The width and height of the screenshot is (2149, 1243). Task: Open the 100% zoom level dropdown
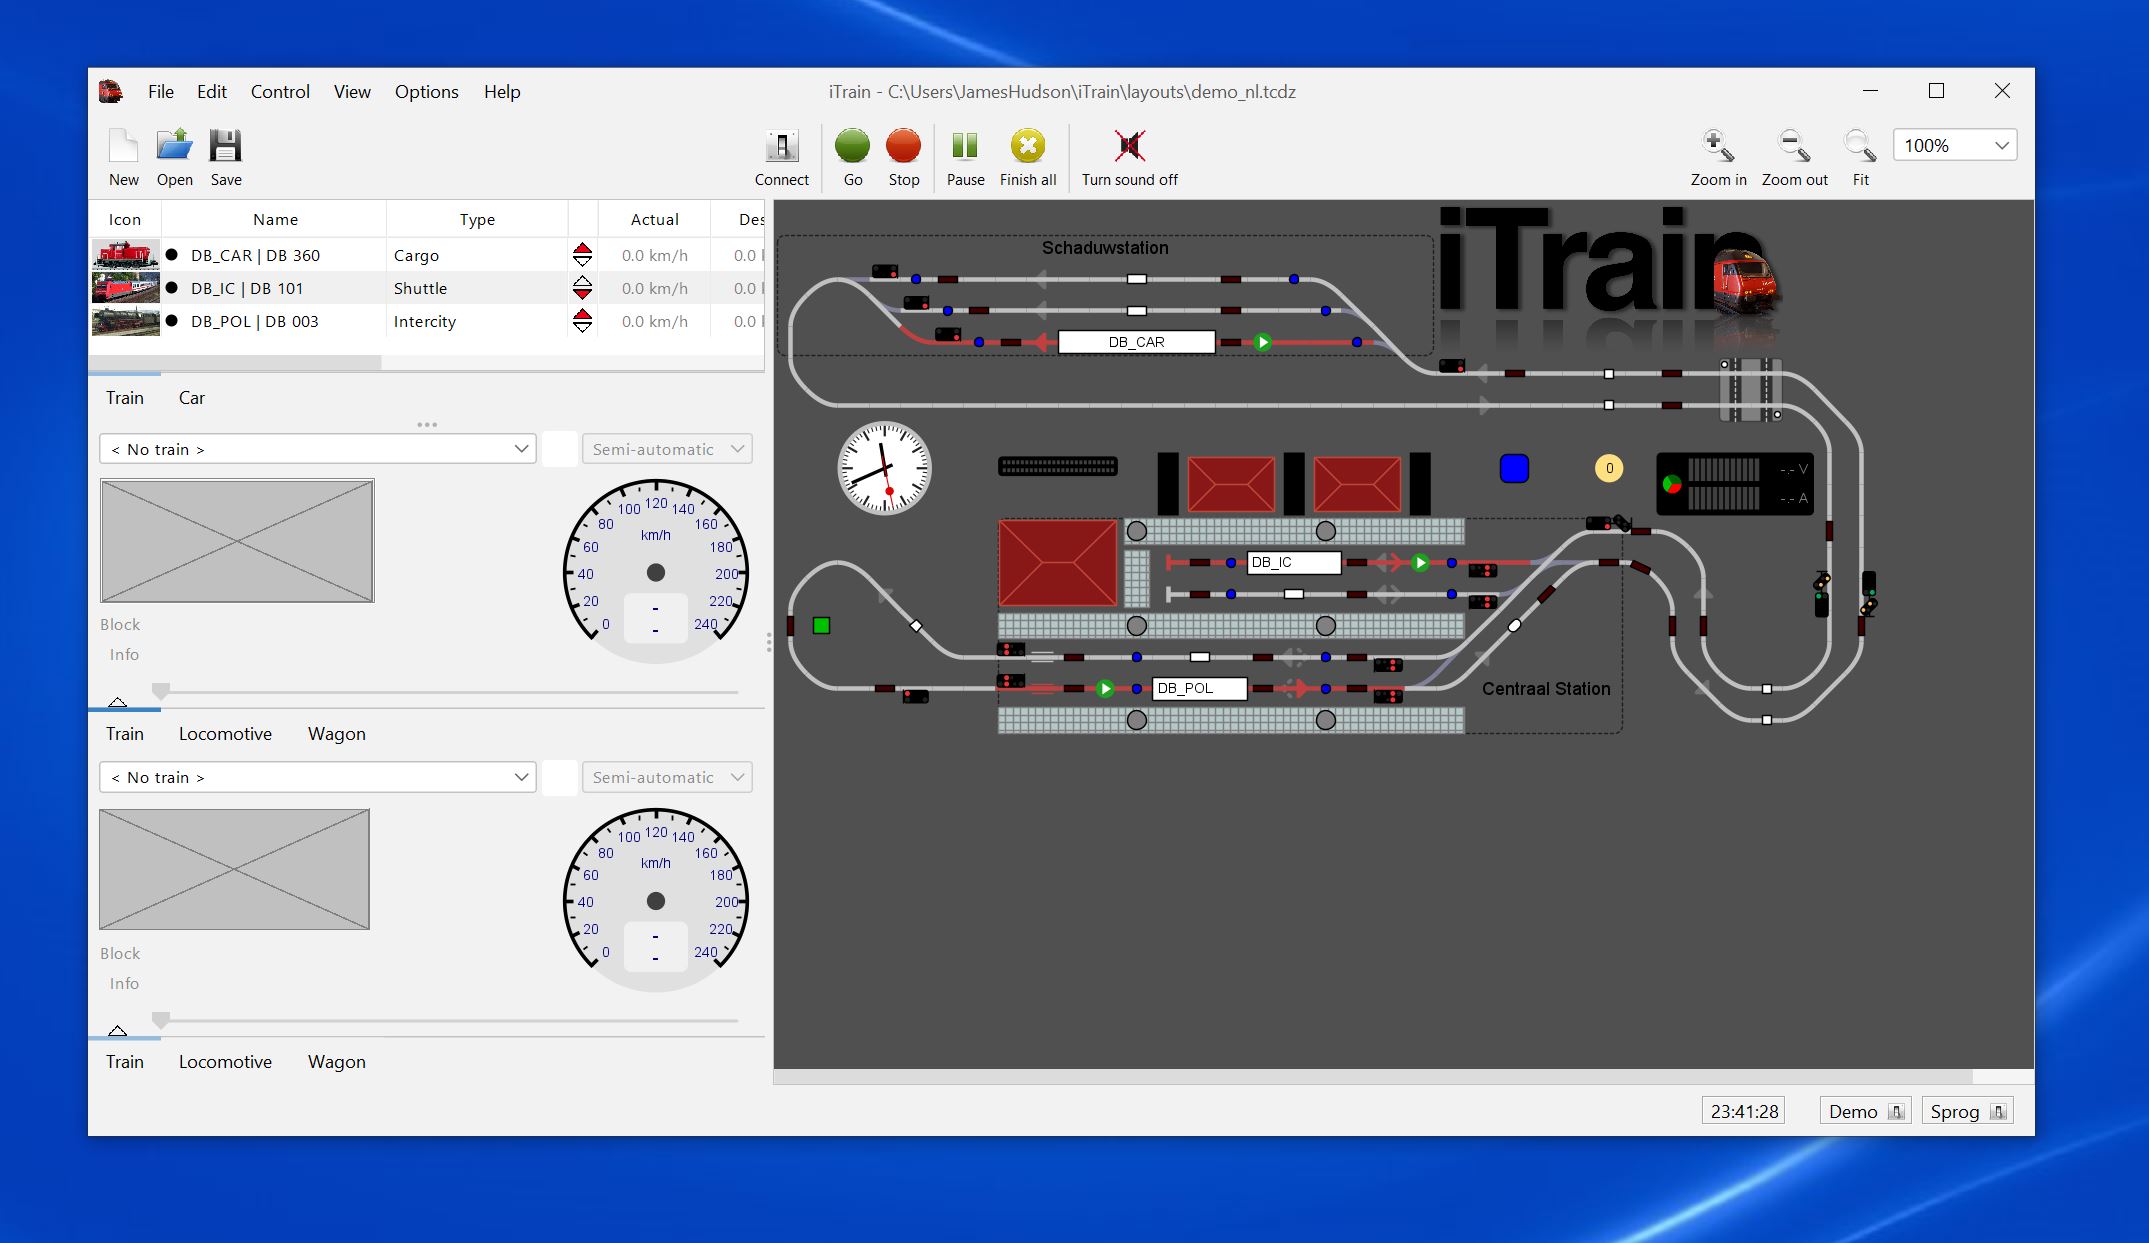tap(1954, 146)
